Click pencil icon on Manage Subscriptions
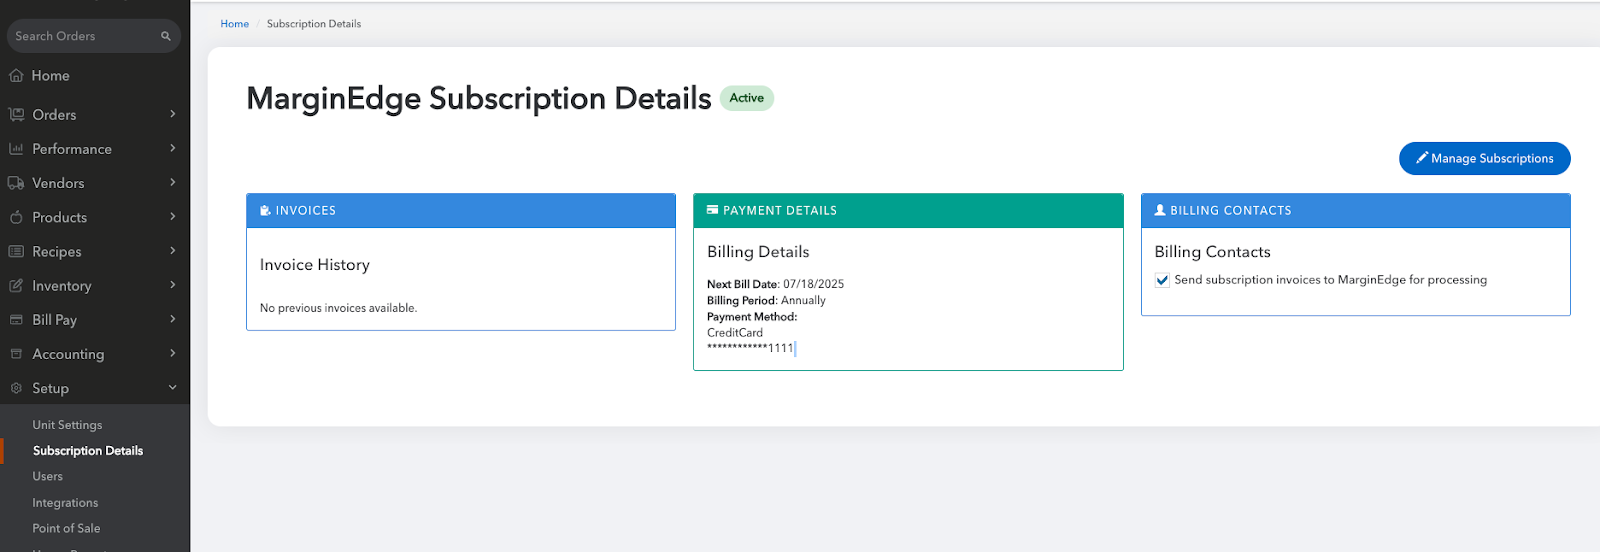 pos(1422,158)
